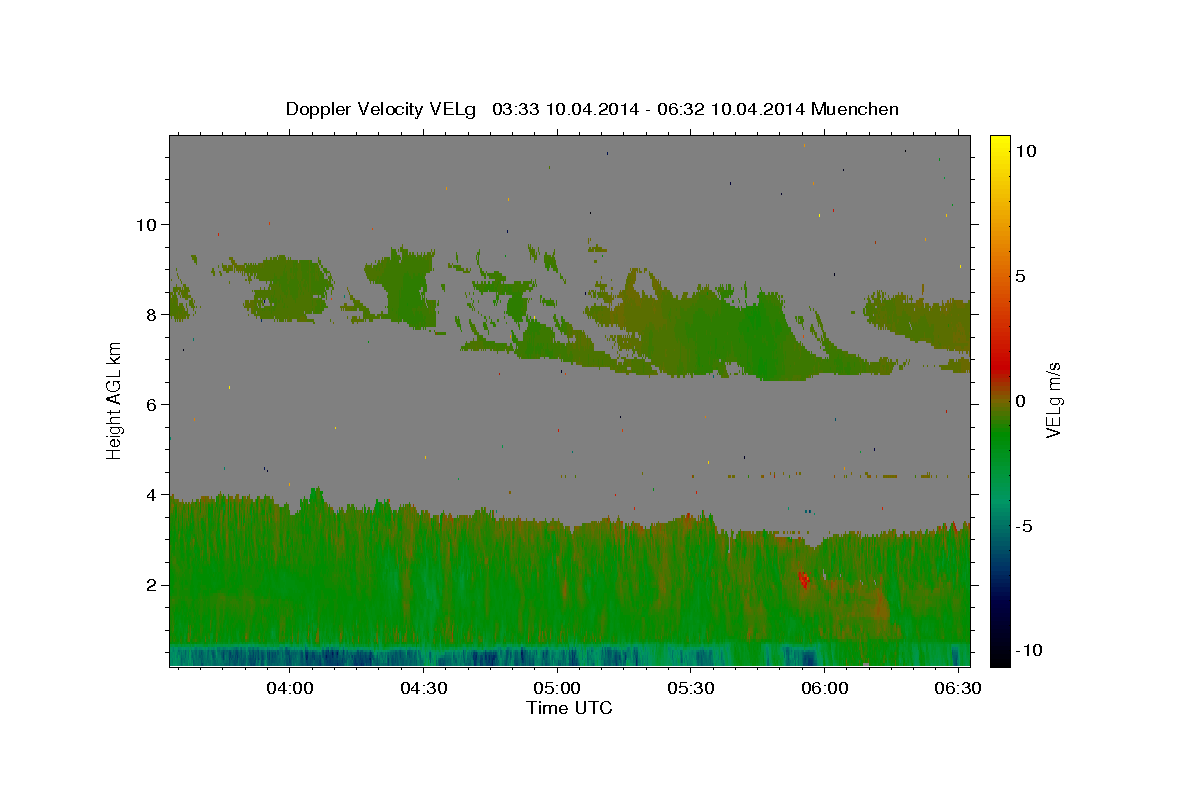Click the 04:00 time tick label
Image resolution: width=1200 pixels, height=800 pixels.
tap(290, 689)
